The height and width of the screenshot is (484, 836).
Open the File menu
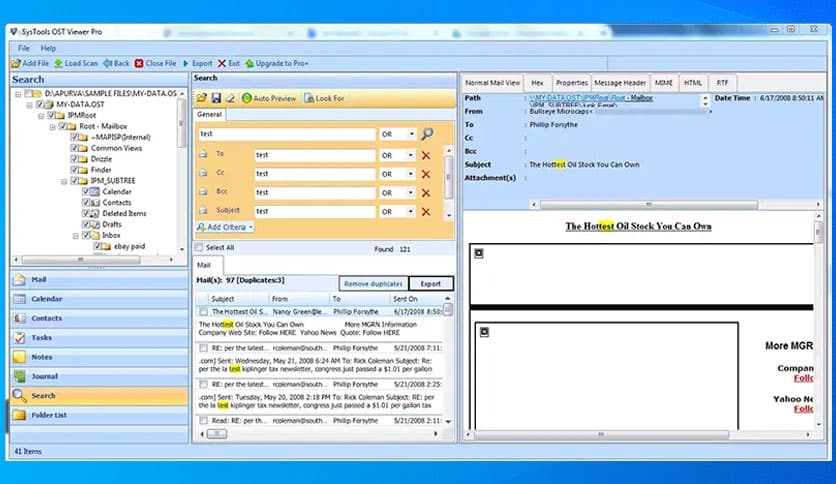(x=24, y=48)
